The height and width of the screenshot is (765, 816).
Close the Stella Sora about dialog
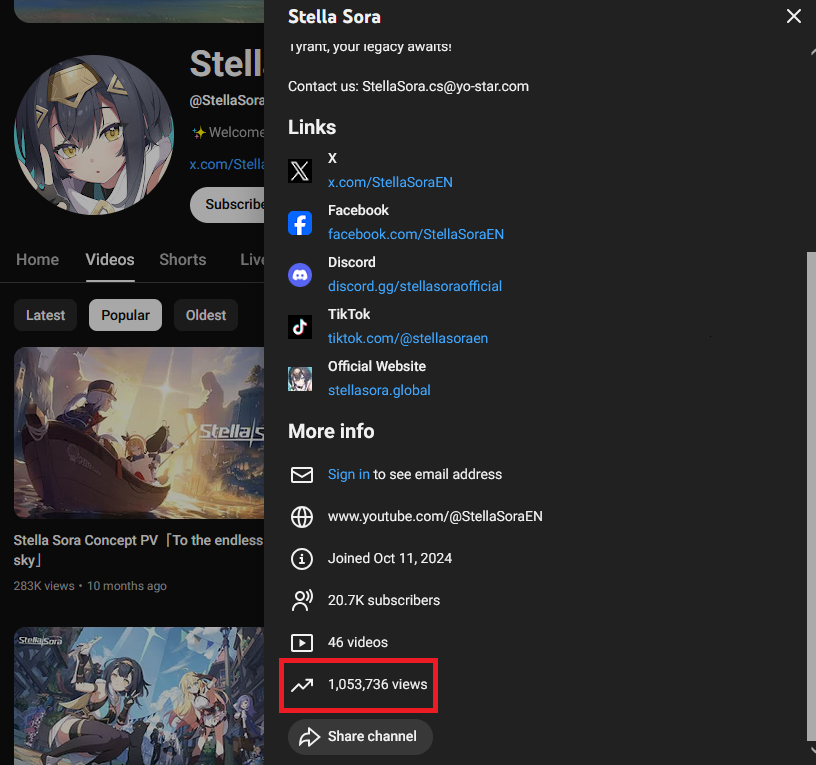[793, 16]
